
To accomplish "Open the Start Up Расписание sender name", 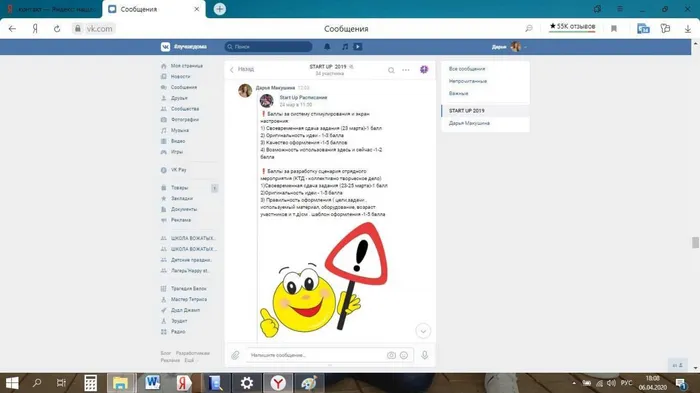I will click(x=303, y=97).
